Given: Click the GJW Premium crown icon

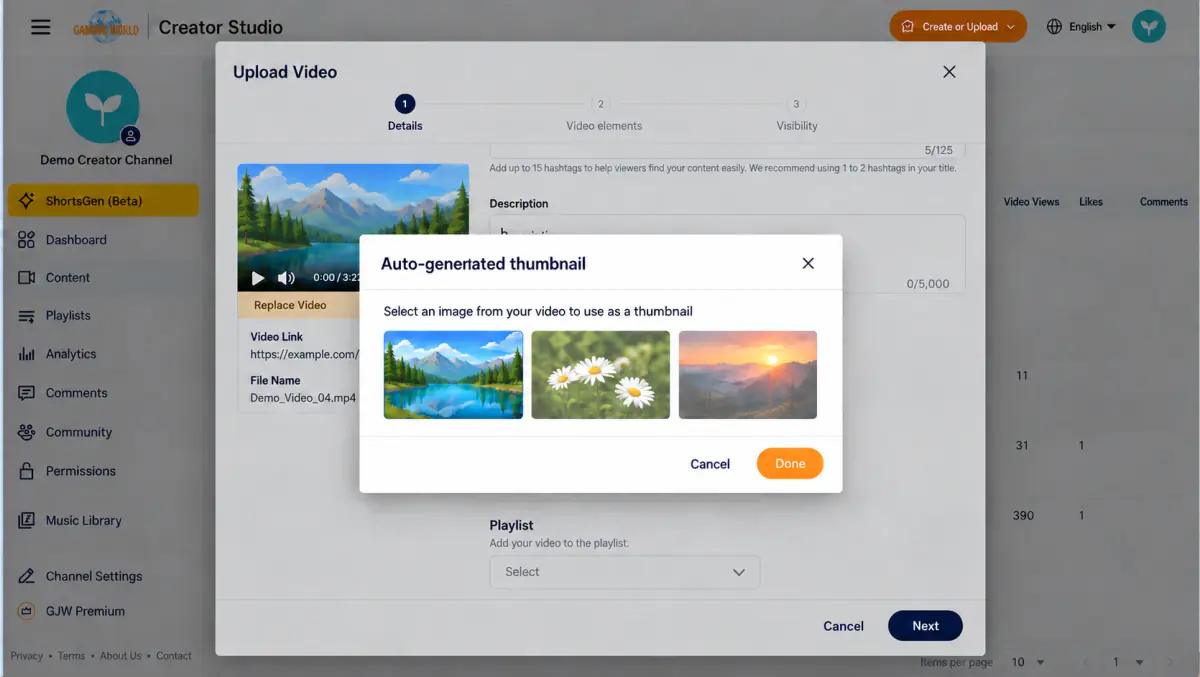Looking at the screenshot, I should tap(27, 611).
